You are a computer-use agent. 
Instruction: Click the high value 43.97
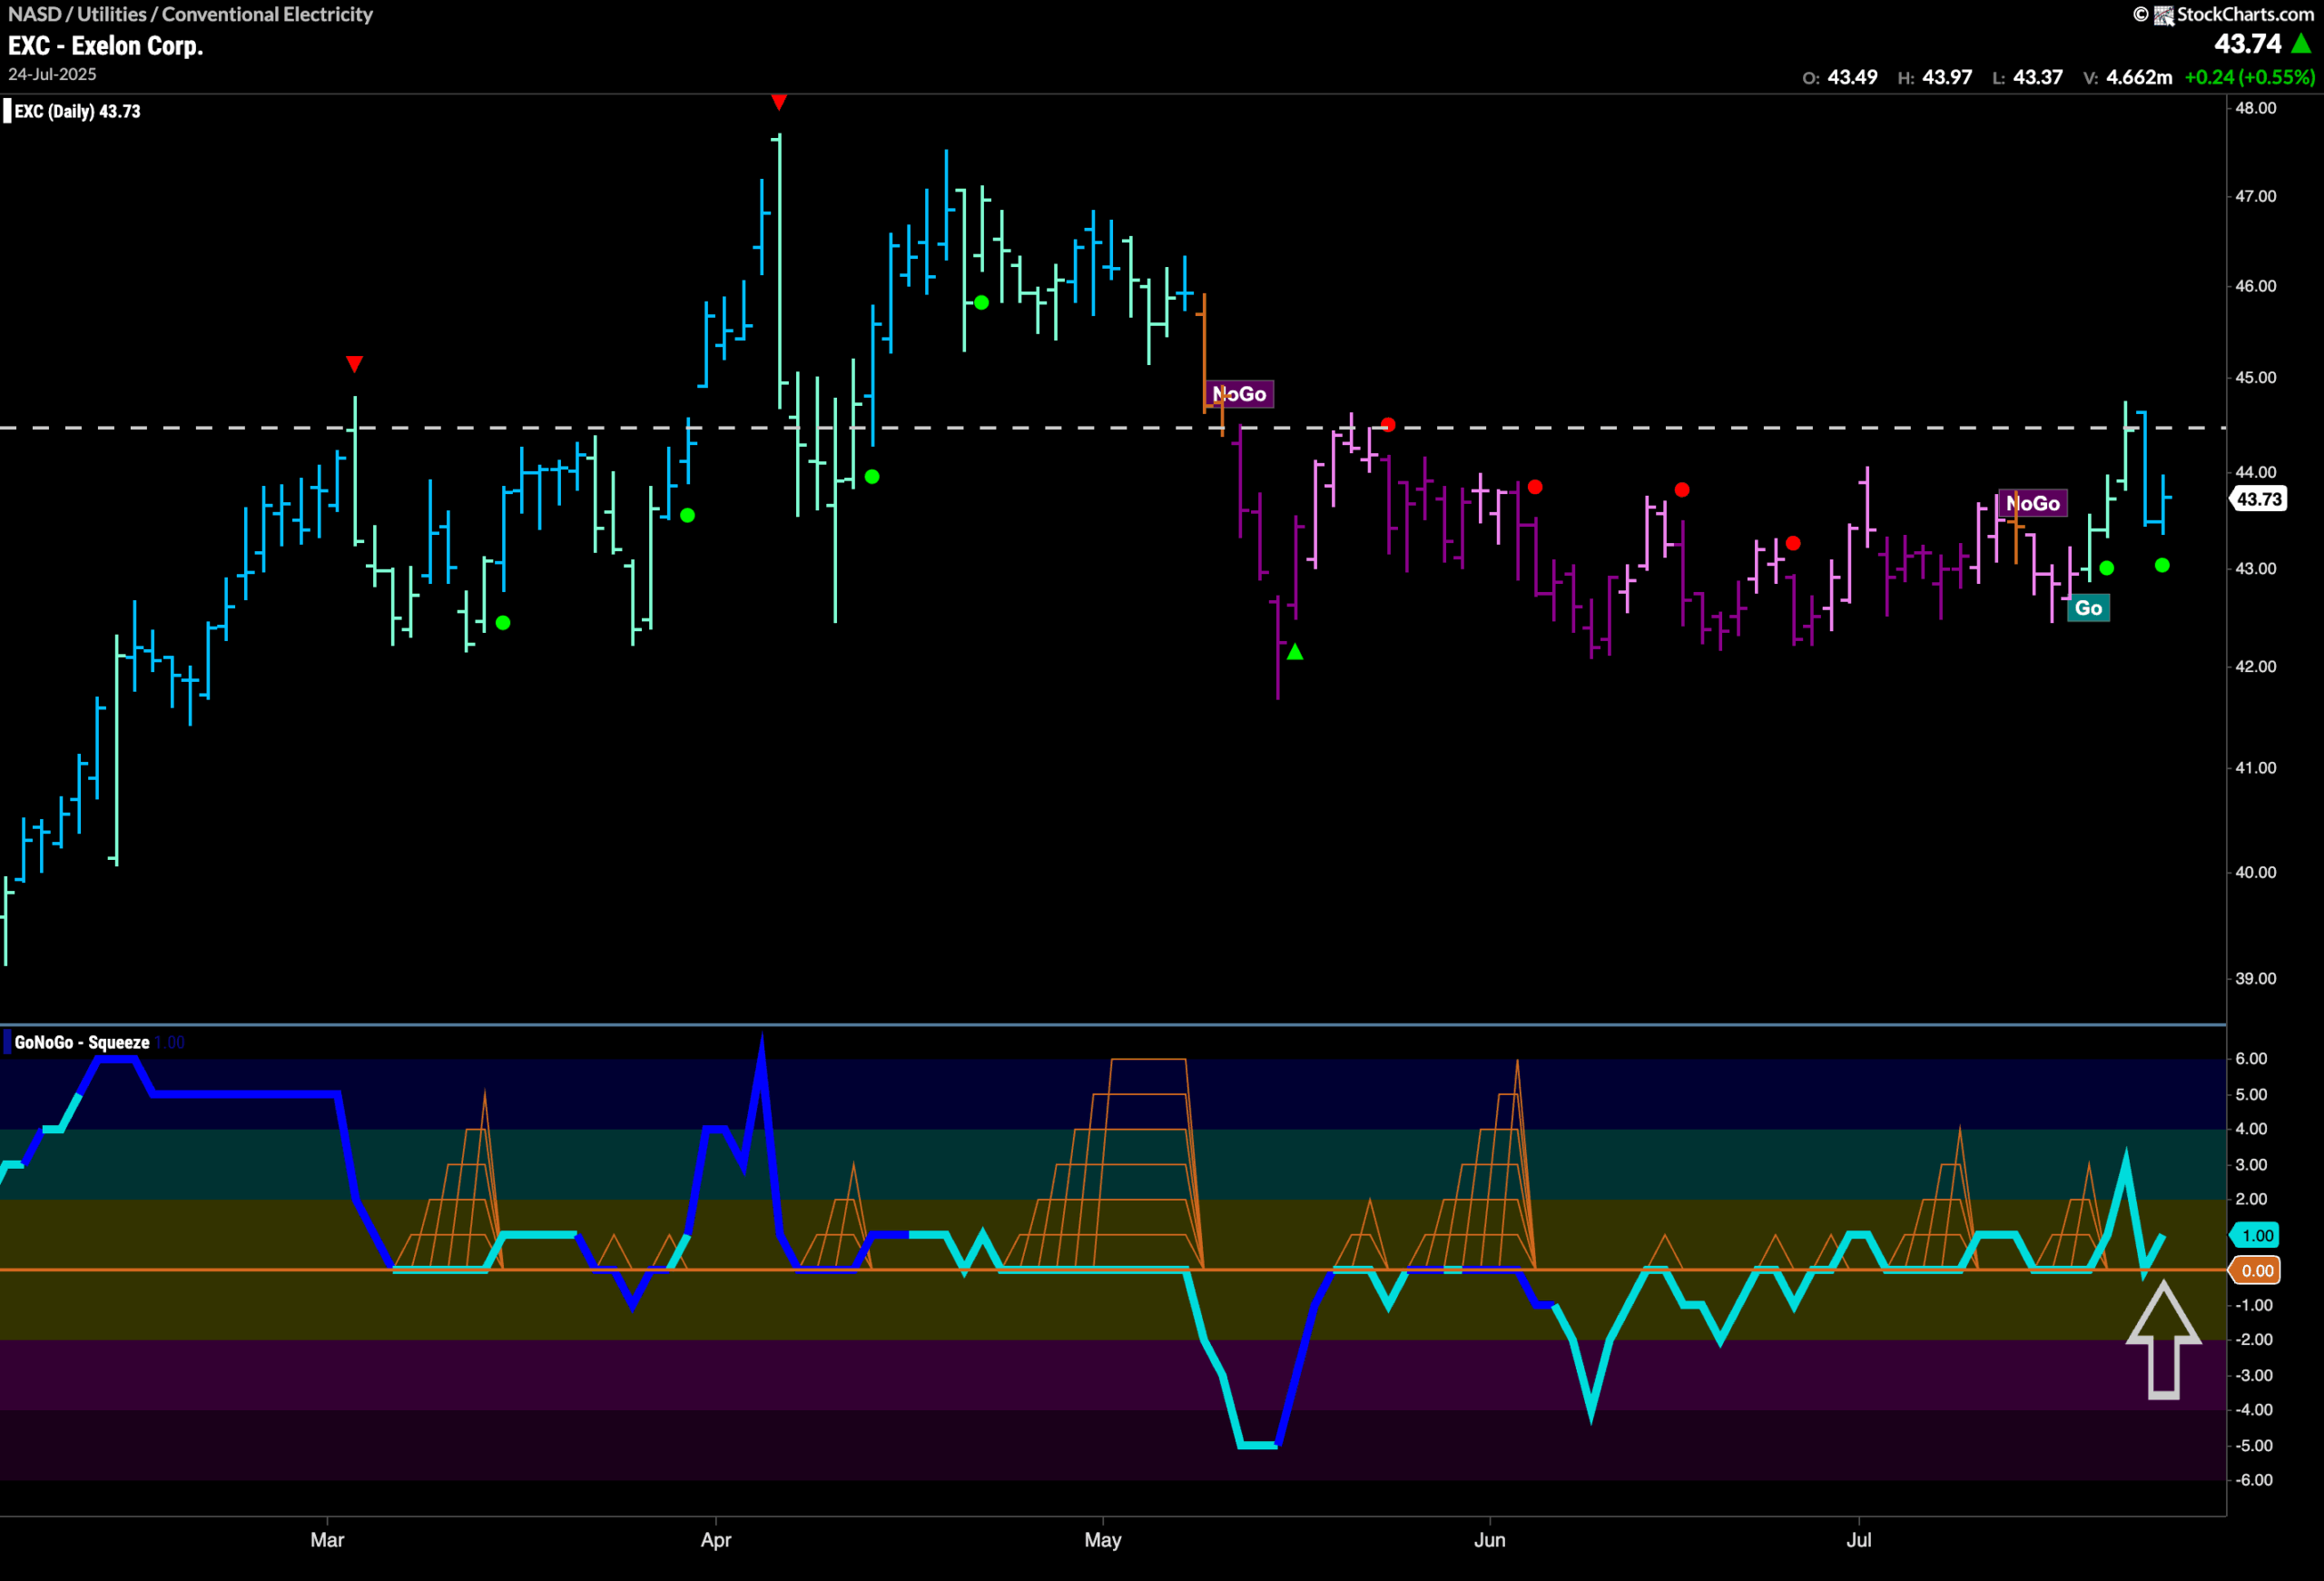click(1946, 77)
